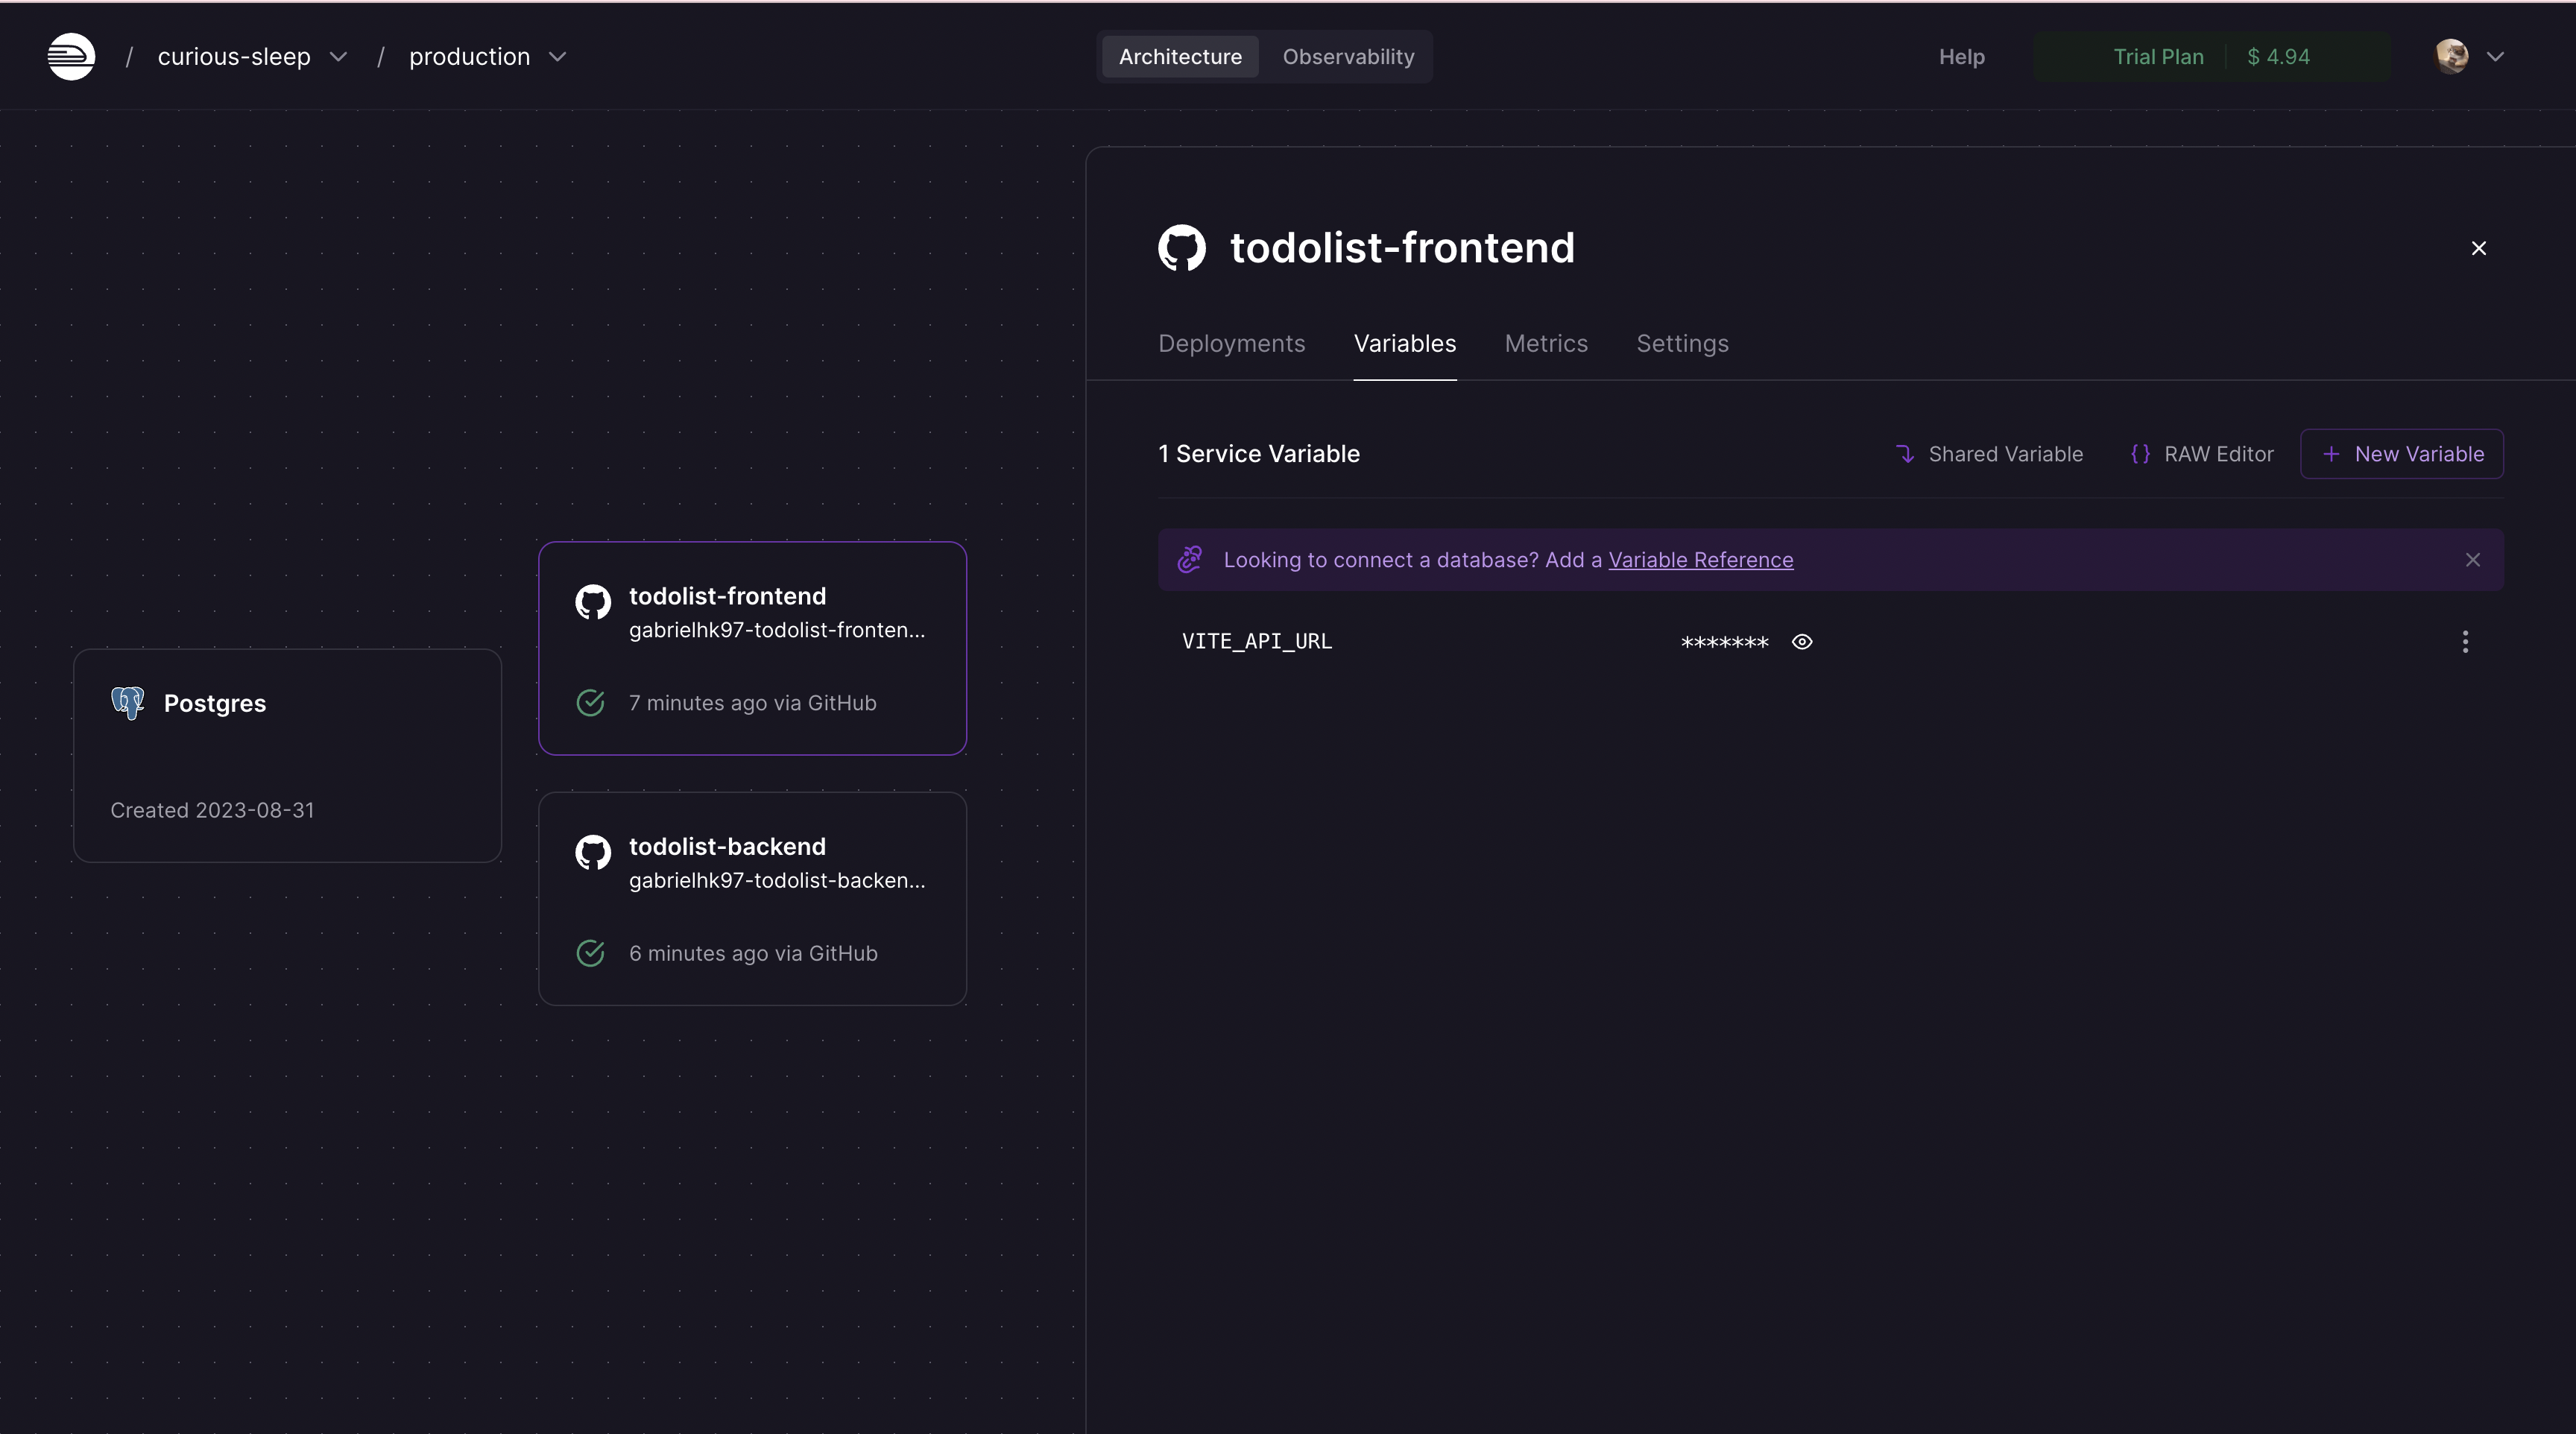The image size is (2576, 1434).
Task: Dismiss the database connection banner
Action: (x=2473, y=560)
